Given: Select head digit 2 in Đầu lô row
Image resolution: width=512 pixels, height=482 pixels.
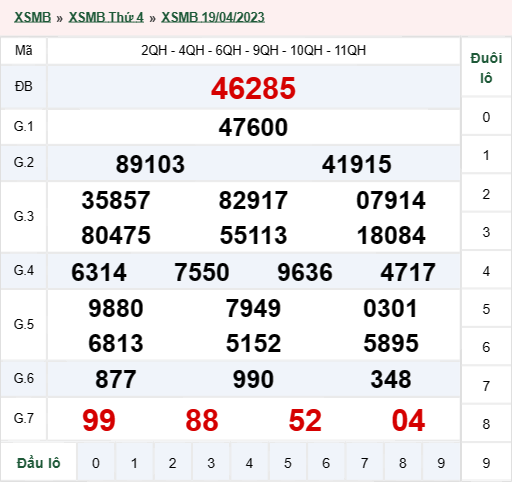Looking at the screenshot, I should tap(172, 463).
